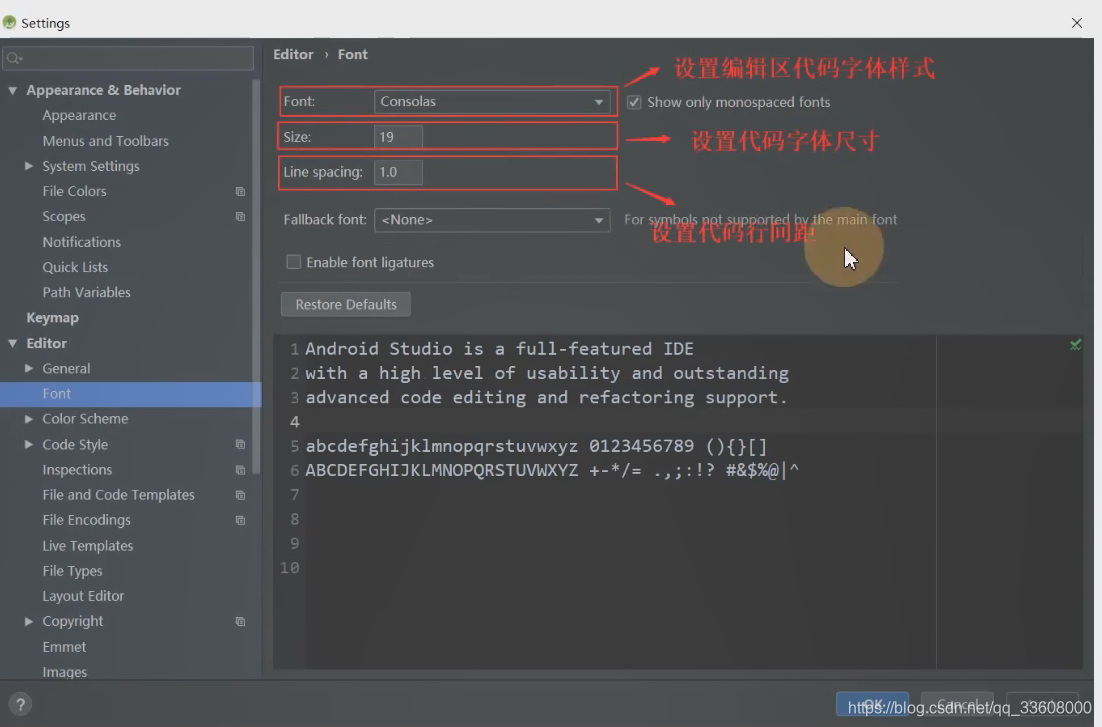This screenshot has width=1102, height=727.
Task: Click the font Size input field
Action: (398, 137)
